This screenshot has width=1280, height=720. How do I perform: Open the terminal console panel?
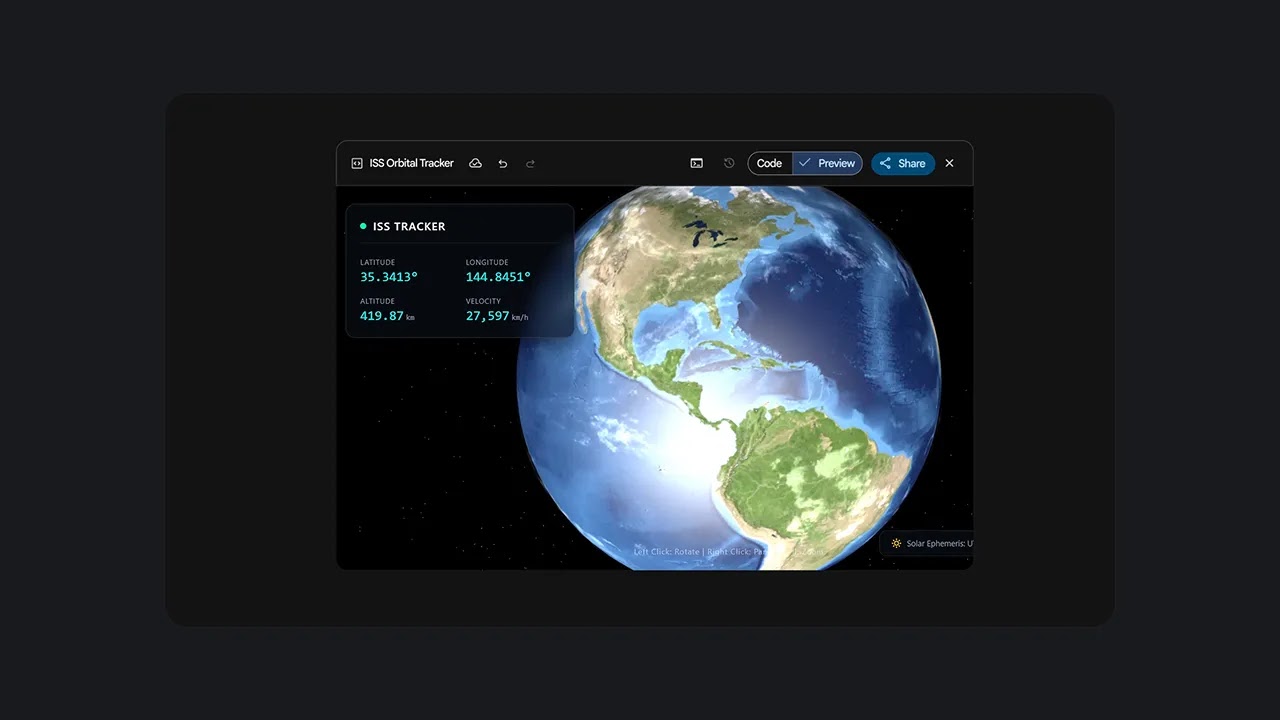tap(697, 163)
